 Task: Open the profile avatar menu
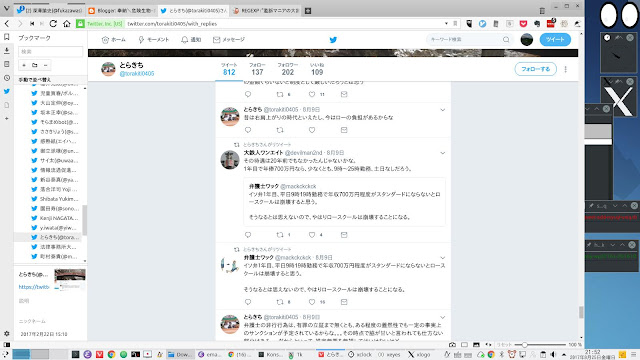coord(527,40)
